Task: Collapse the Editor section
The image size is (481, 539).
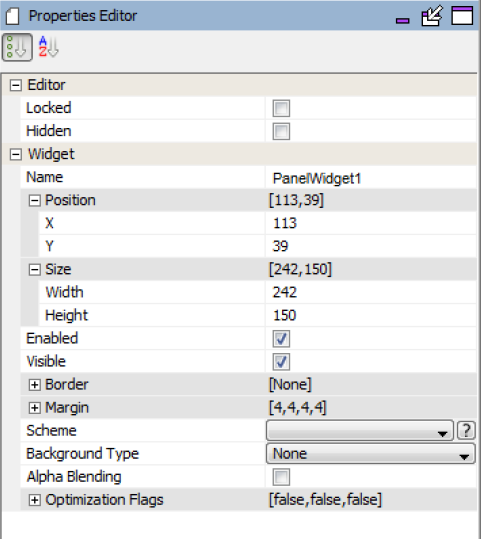Action: point(15,85)
